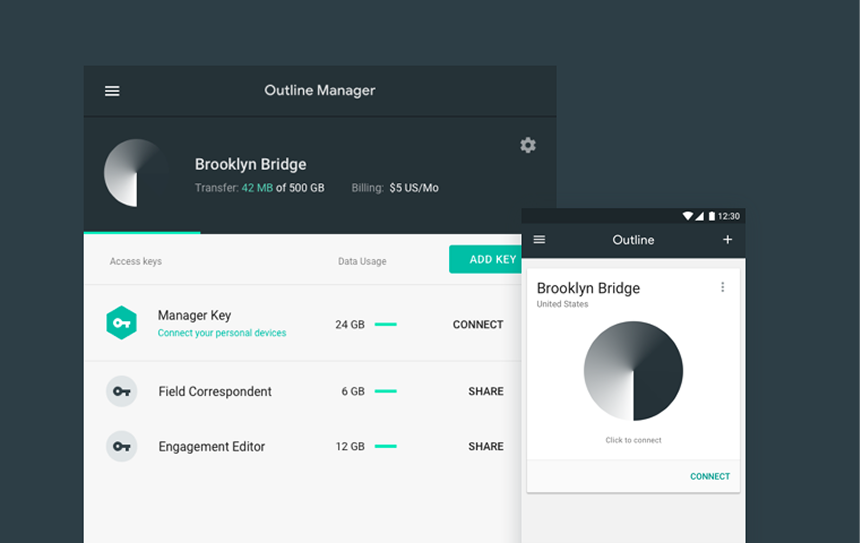Click the large circle to connect
Screen dimensions: 860x543
tap(633, 371)
